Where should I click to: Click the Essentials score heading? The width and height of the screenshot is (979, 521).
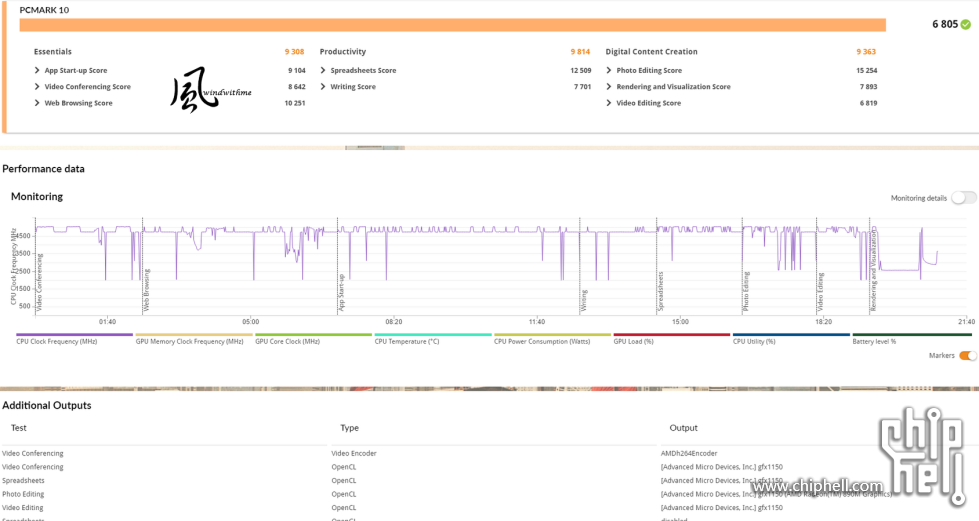[53, 52]
